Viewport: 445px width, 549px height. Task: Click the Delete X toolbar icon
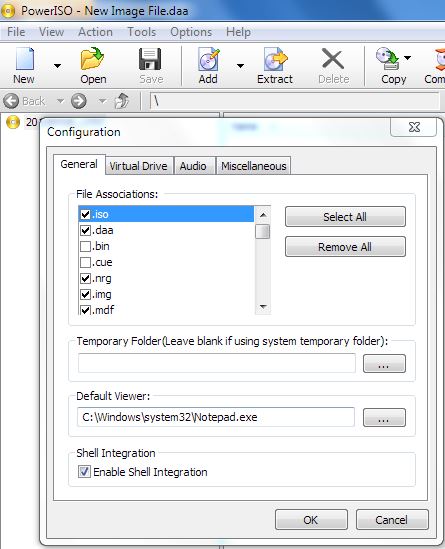point(333,59)
